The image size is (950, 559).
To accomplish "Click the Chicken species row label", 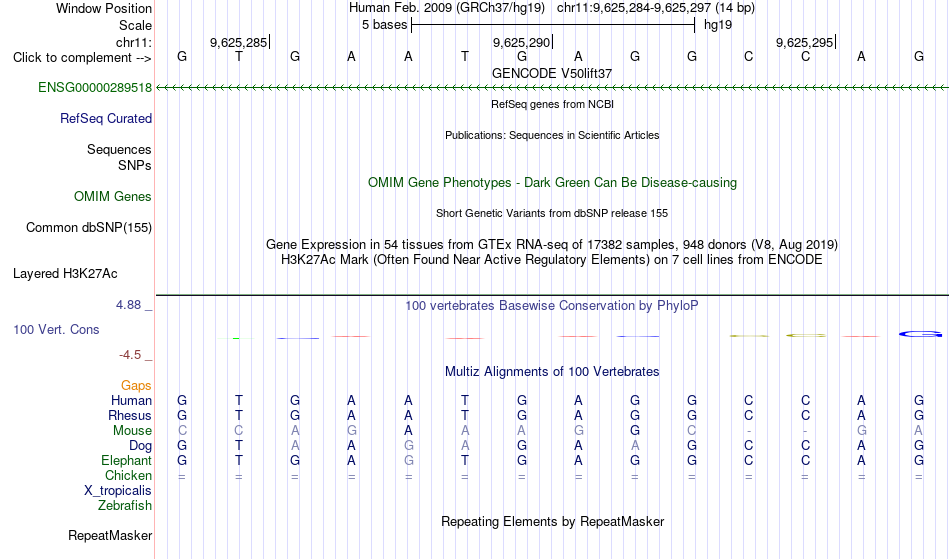I will point(128,476).
